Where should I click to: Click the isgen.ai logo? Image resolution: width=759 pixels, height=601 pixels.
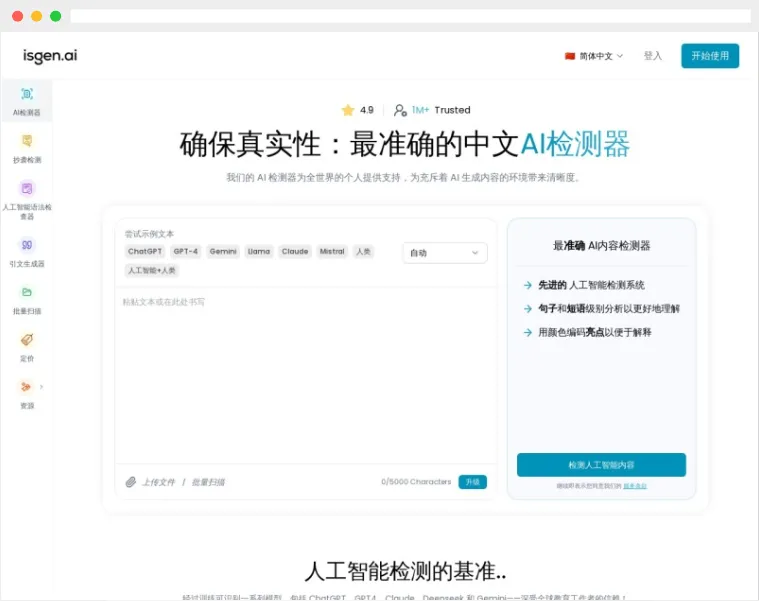click(50, 56)
